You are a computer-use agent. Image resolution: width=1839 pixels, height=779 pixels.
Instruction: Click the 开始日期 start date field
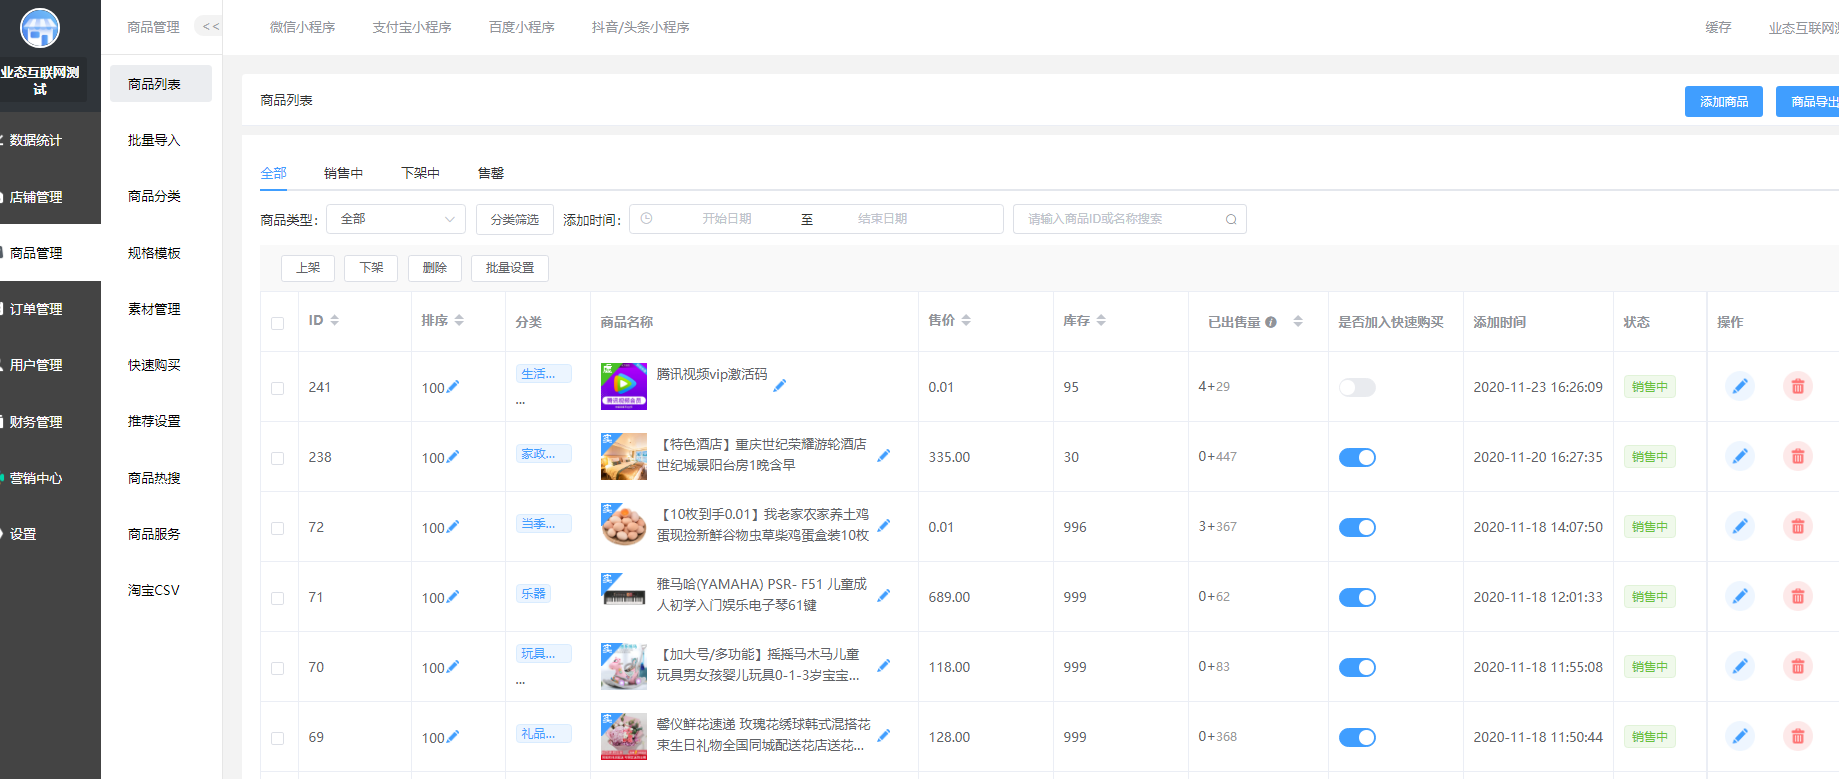[726, 219]
